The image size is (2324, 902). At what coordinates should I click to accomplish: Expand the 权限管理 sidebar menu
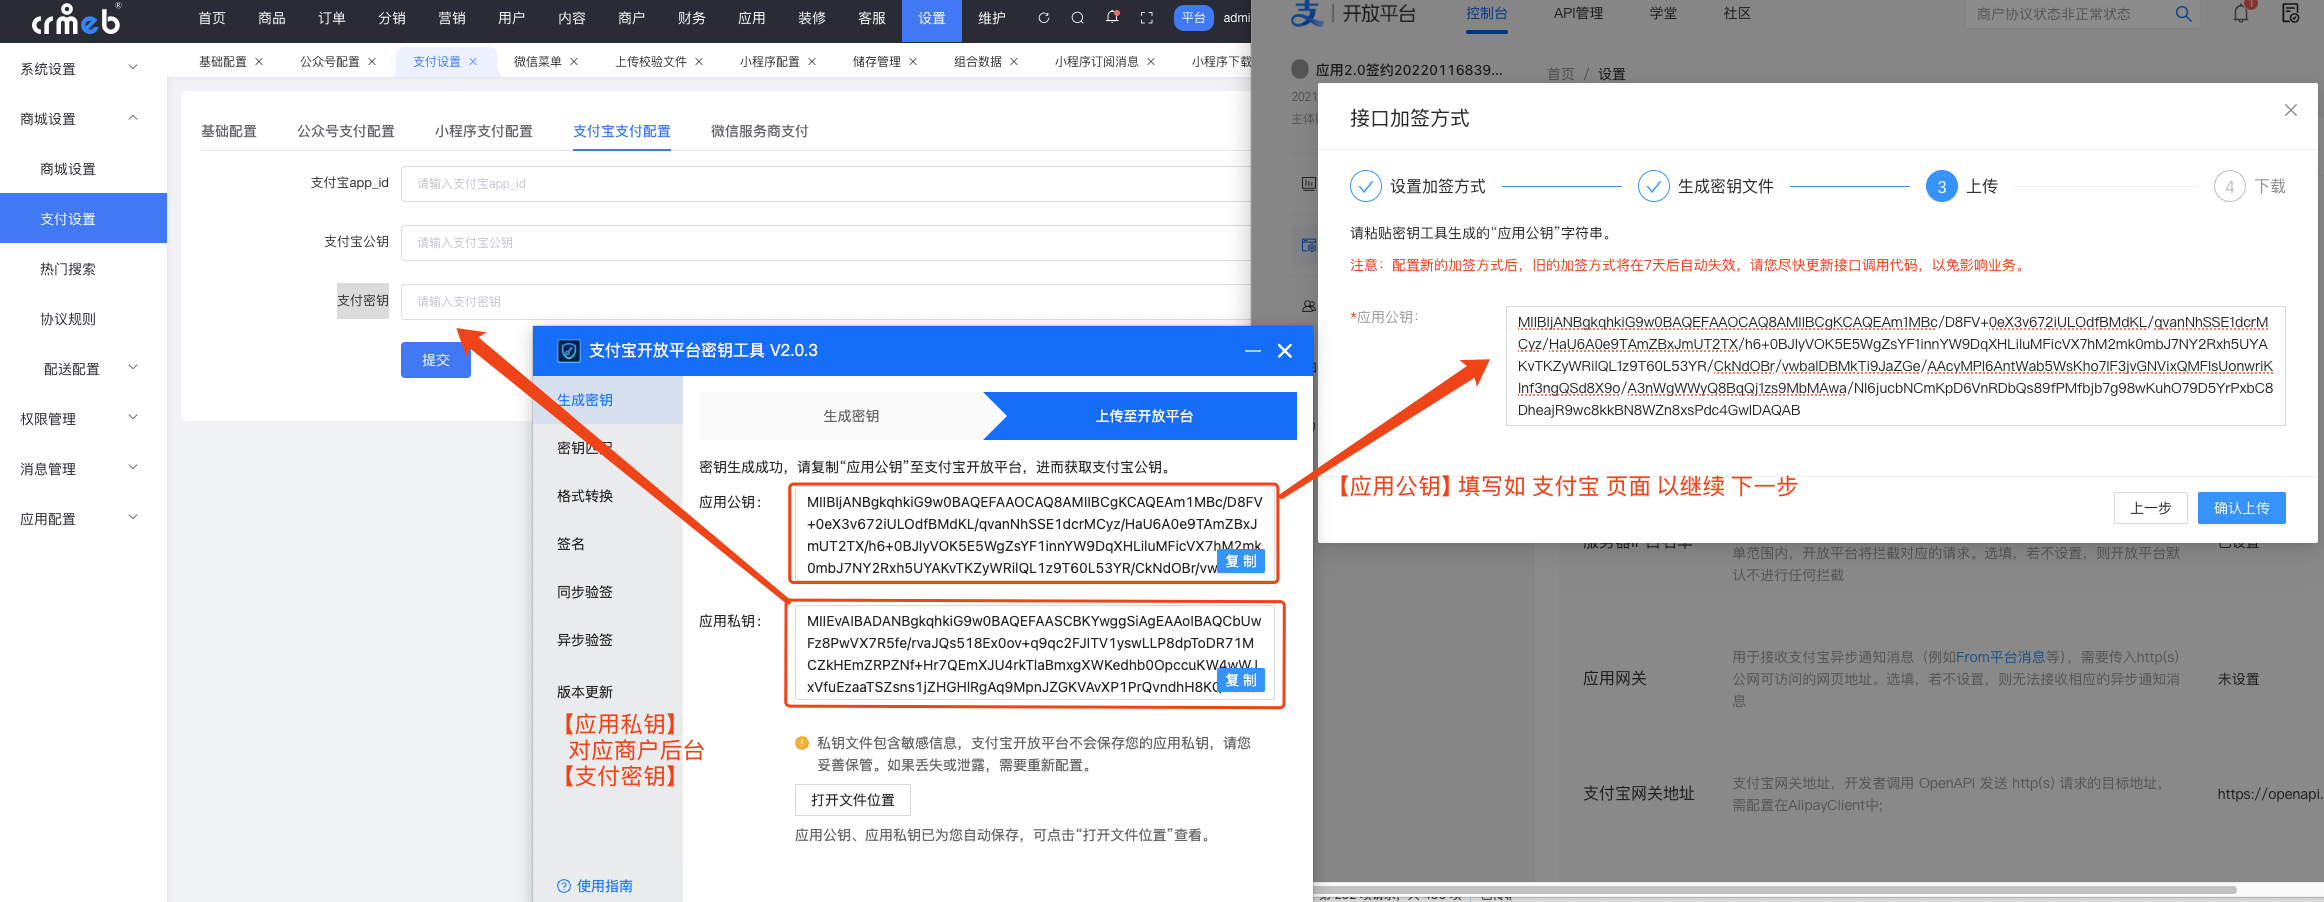coord(133,418)
